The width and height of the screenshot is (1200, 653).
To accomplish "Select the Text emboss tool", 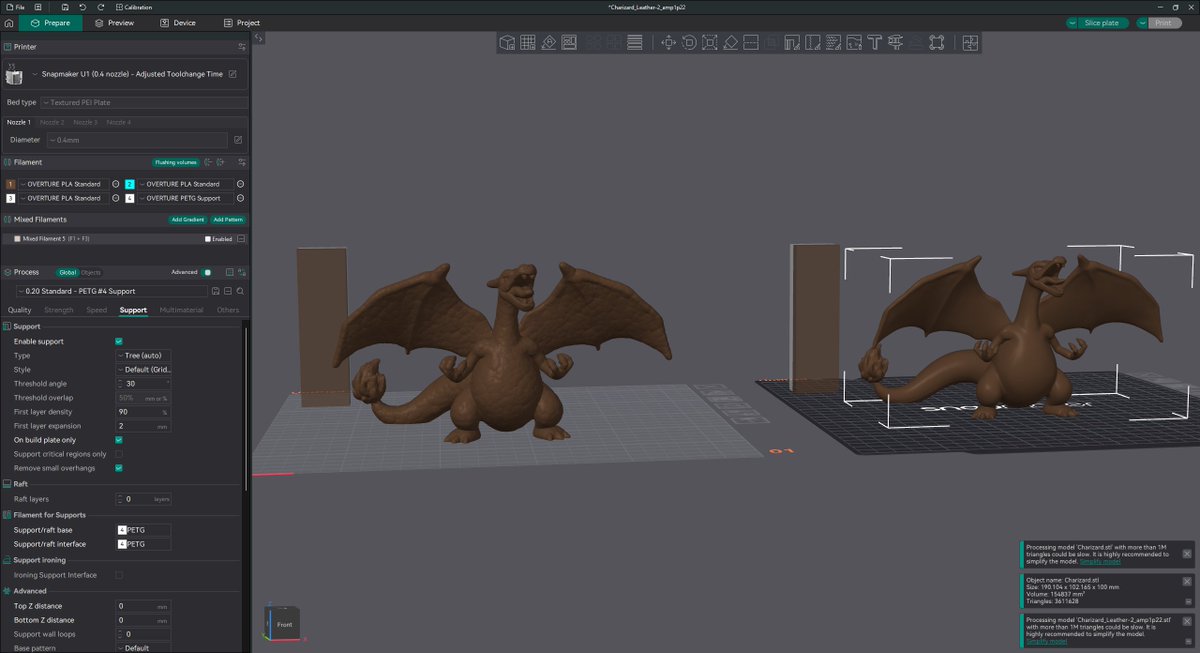I will point(875,42).
